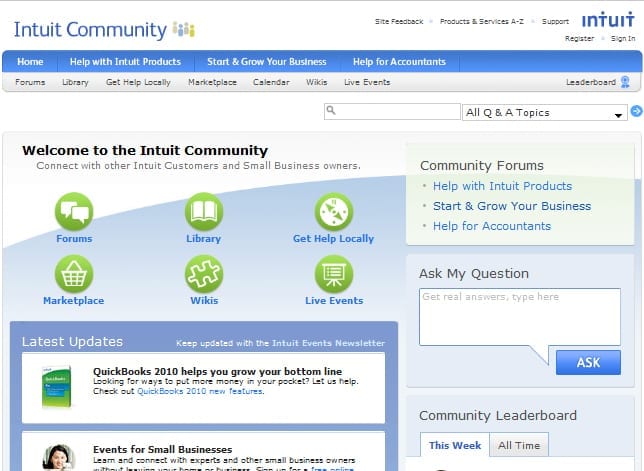Click the Forums label under its icon

[74, 239]
